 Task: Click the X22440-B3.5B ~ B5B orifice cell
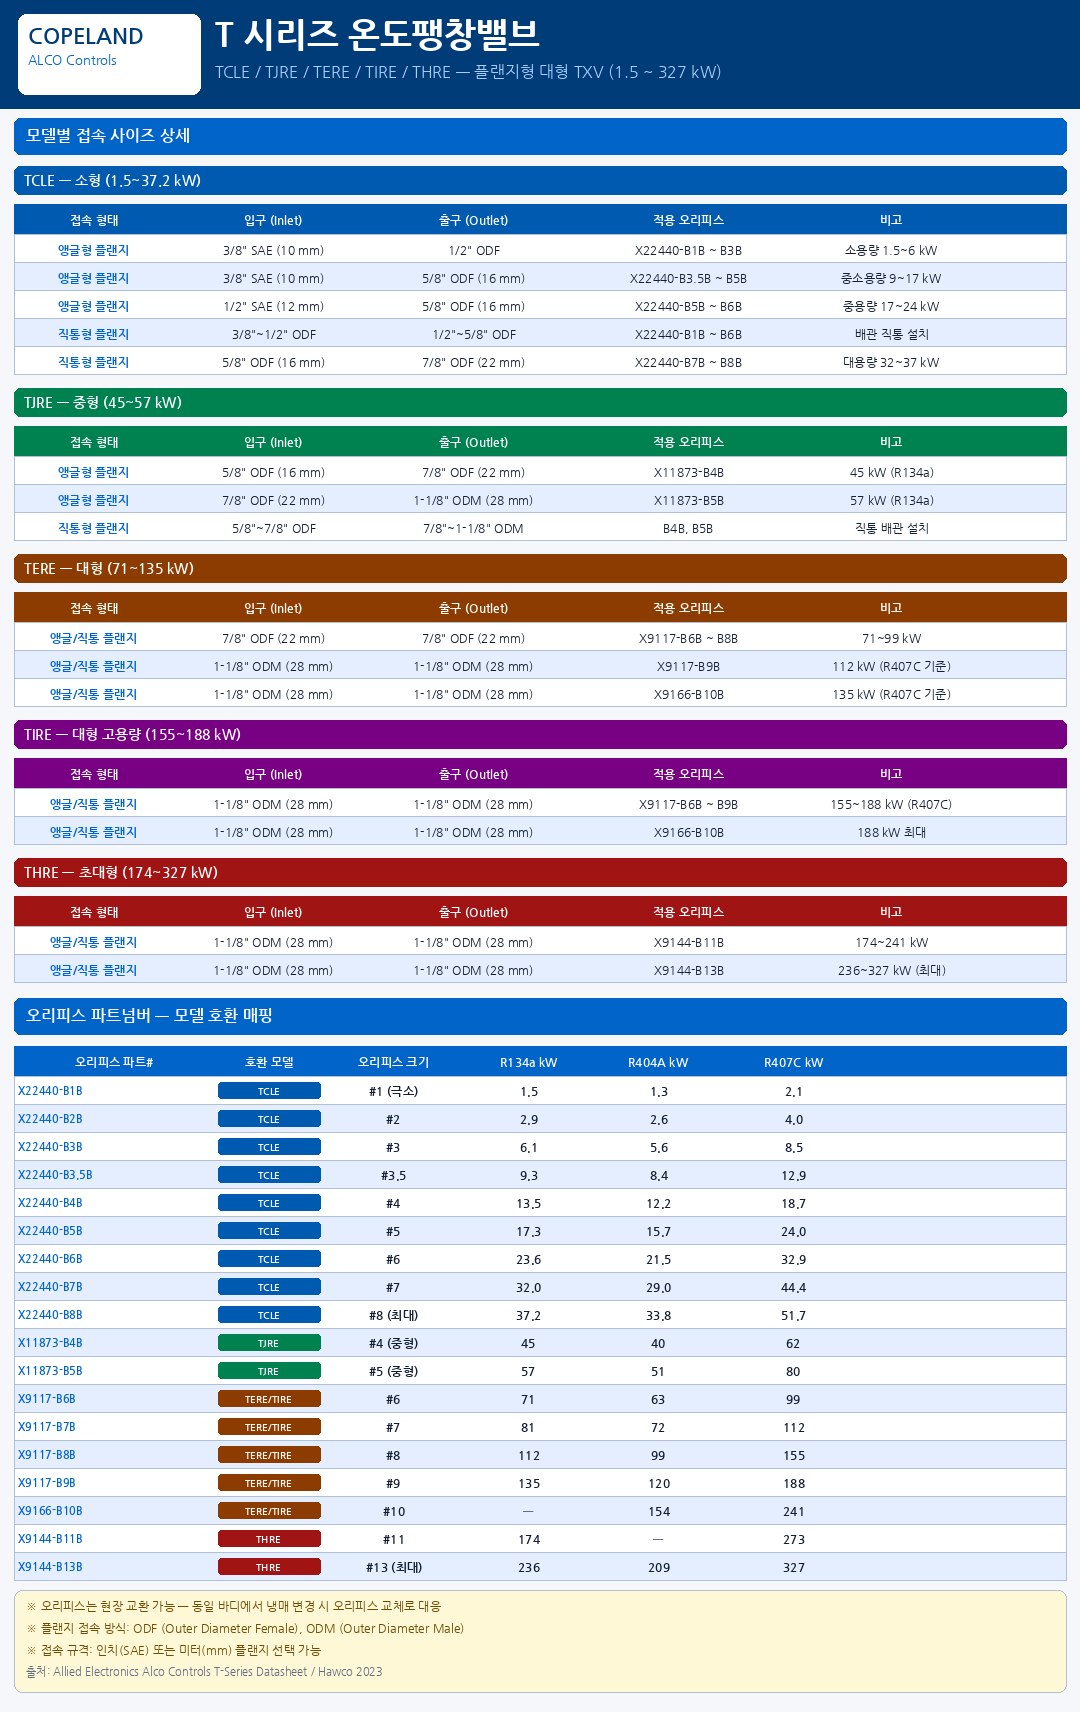click(x=688, y=279)
